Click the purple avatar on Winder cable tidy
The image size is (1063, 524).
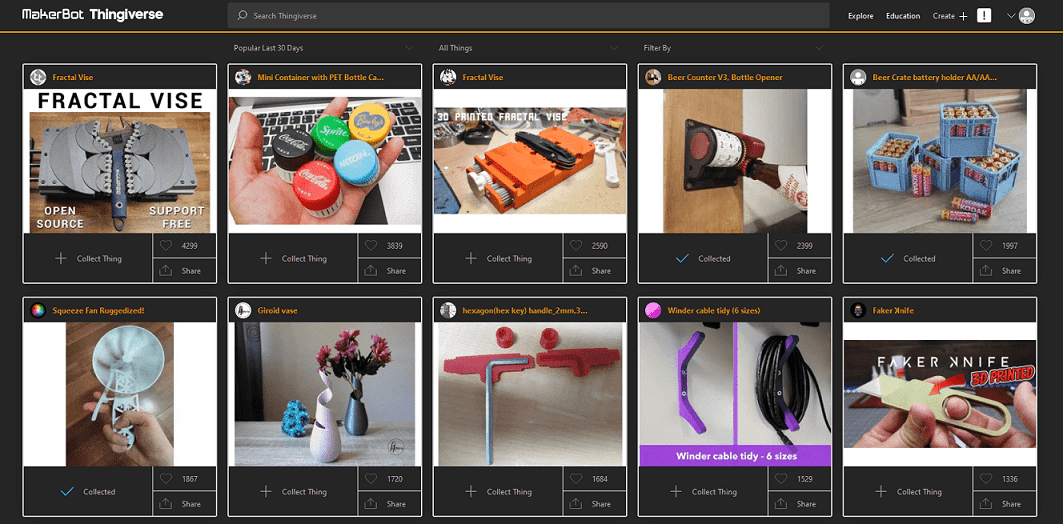(x=653, y=310)
